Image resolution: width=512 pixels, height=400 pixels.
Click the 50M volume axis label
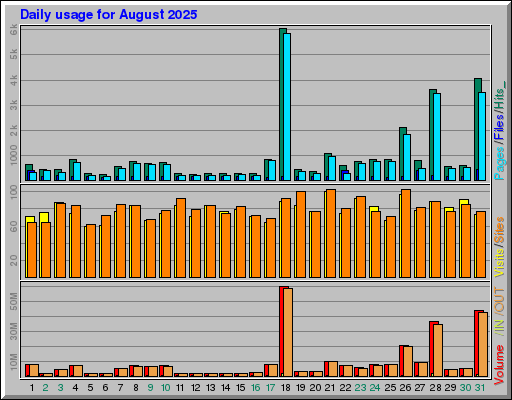(14, 301)
